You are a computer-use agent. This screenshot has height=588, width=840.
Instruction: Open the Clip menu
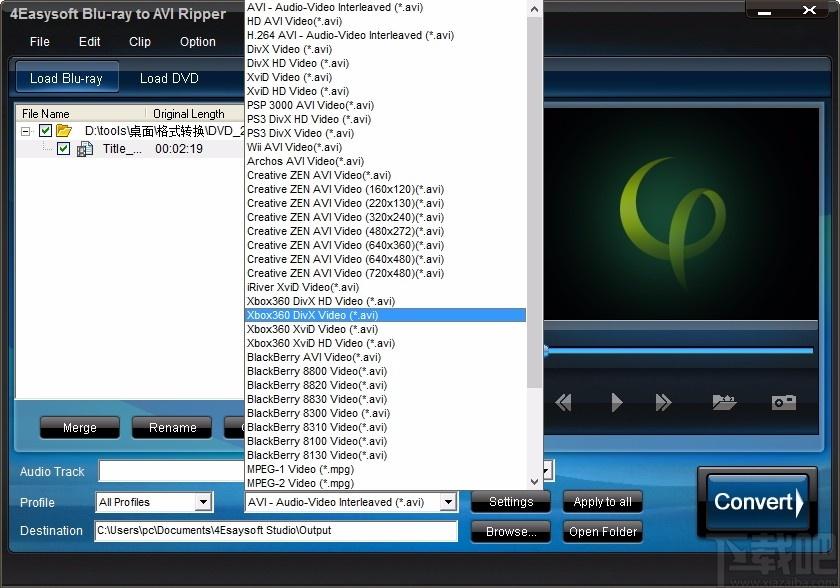click(140, 42)
